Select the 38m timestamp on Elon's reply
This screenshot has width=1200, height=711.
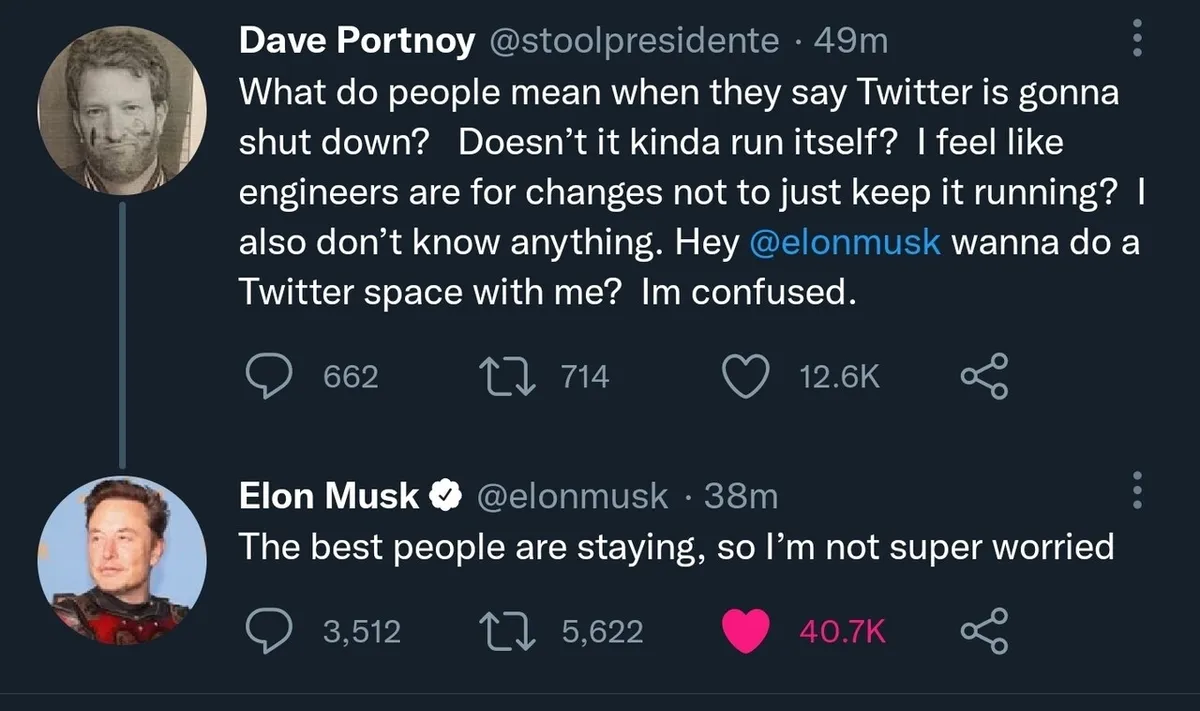click(741, 495)
